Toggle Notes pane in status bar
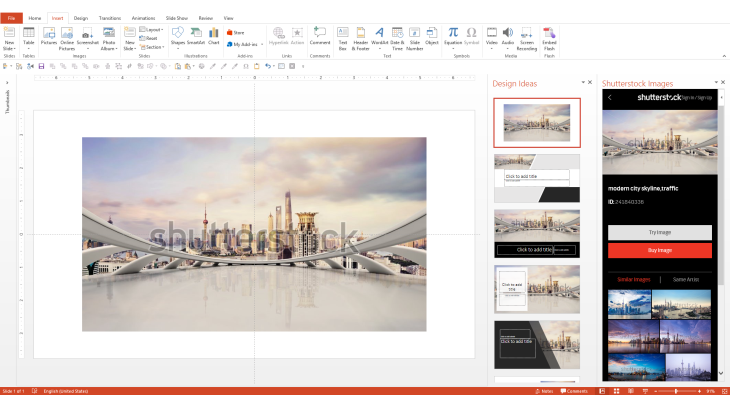The image size is (730, 395). point(544,391)
